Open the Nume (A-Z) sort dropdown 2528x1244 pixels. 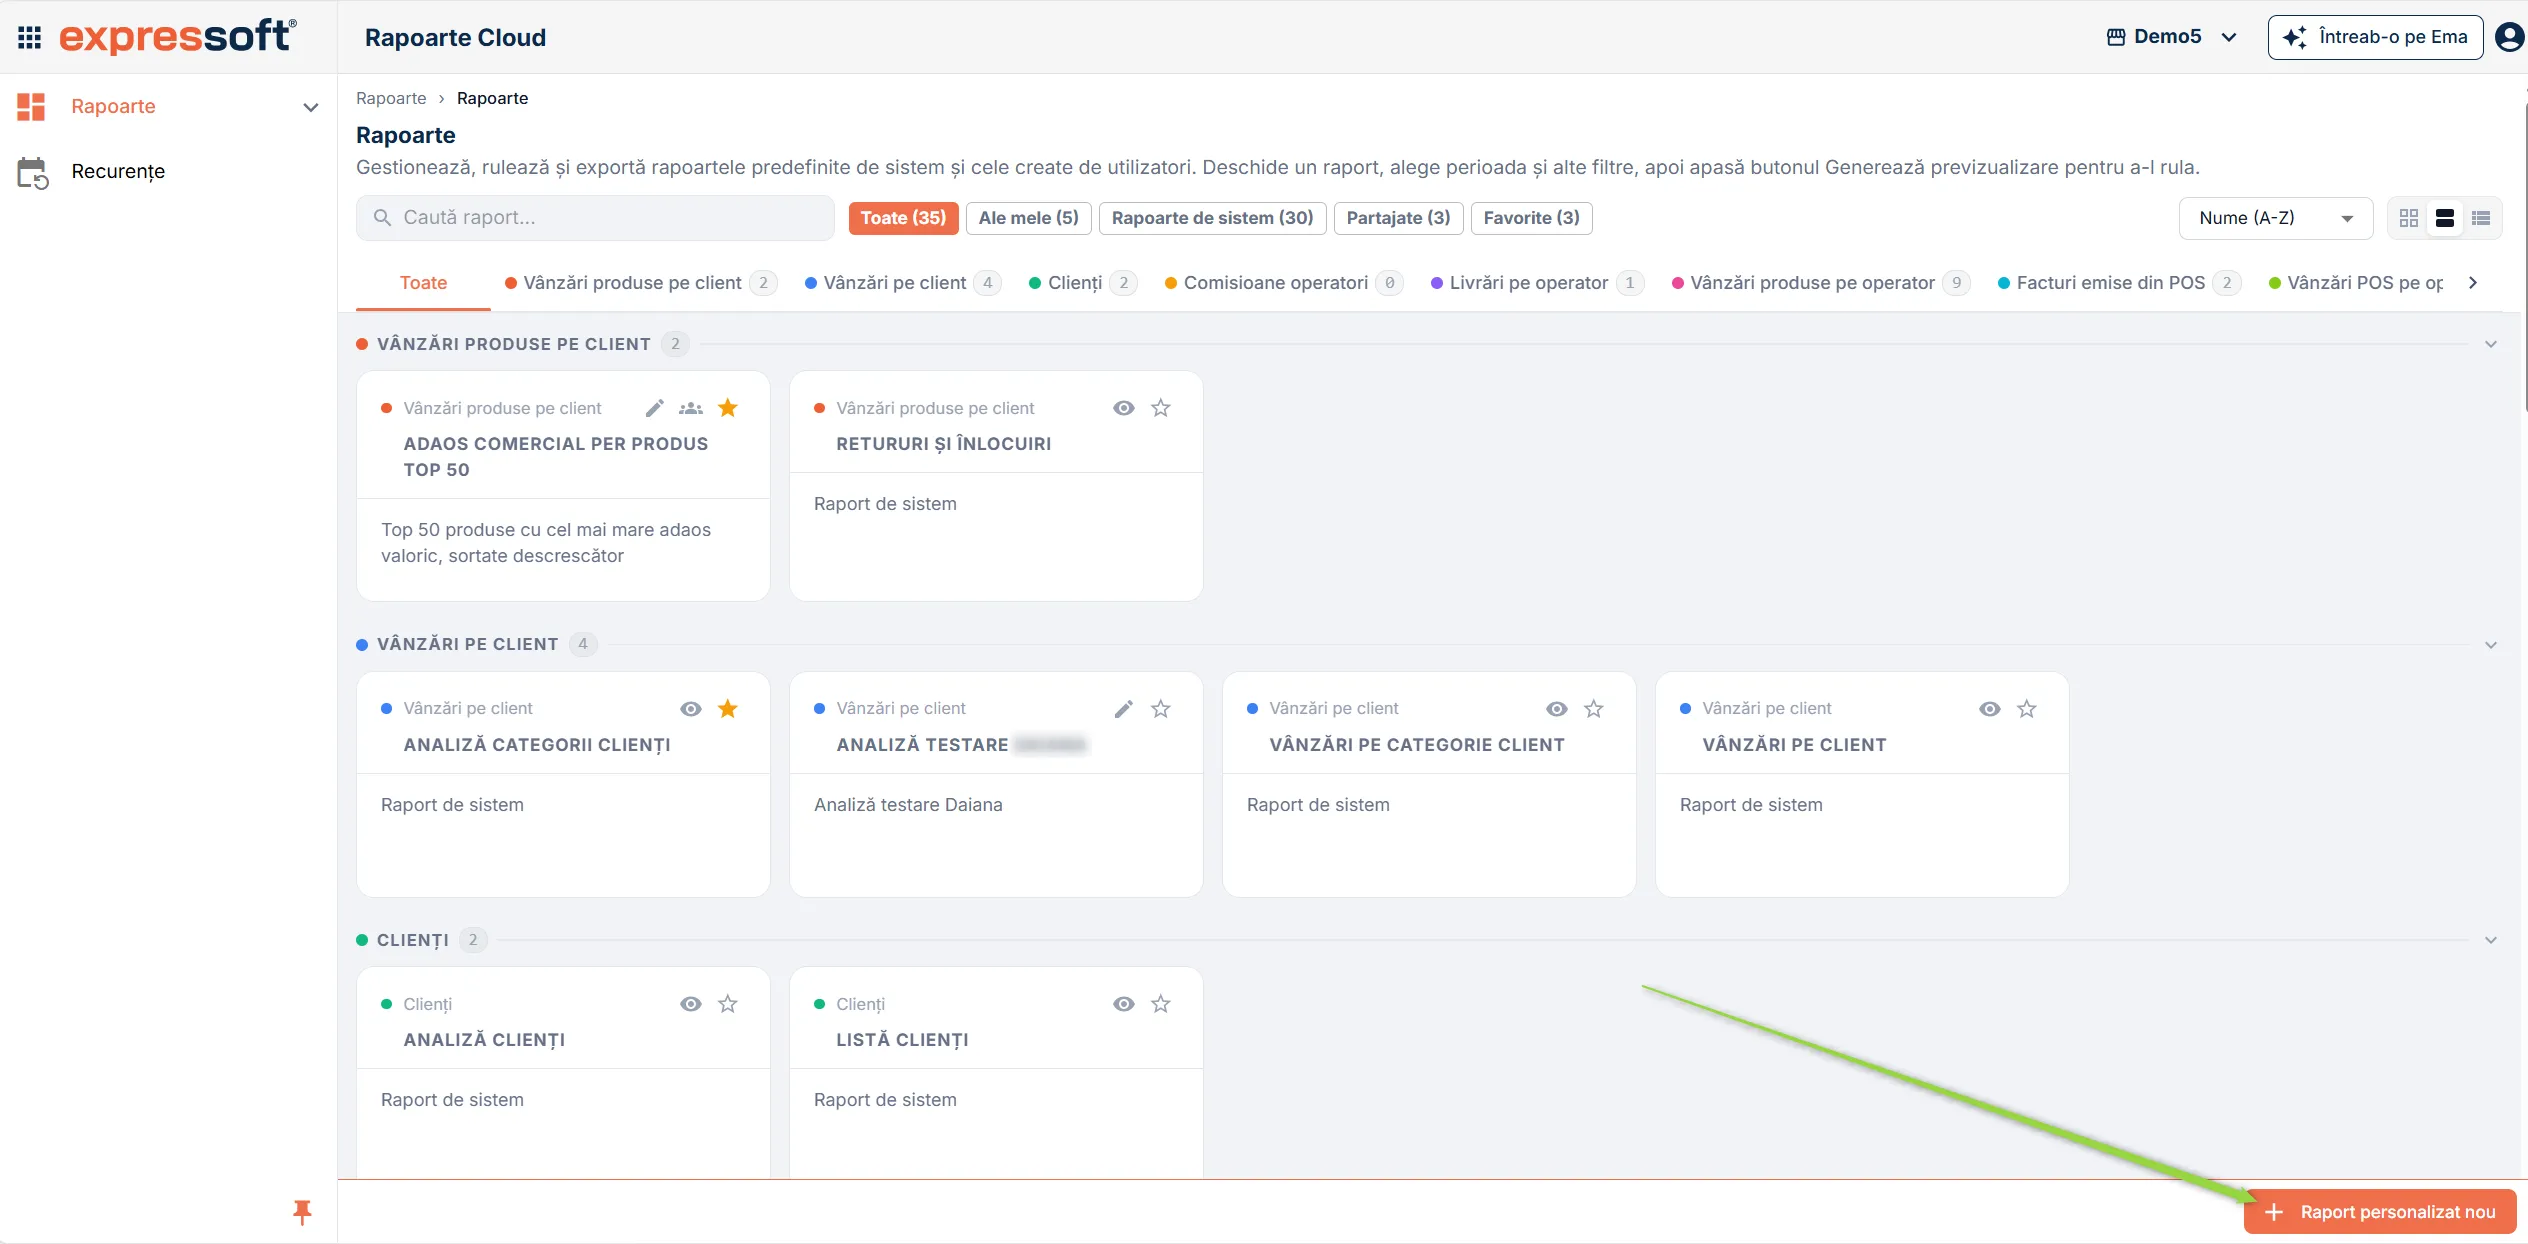pyautogui.click(x=2276, y=218)
